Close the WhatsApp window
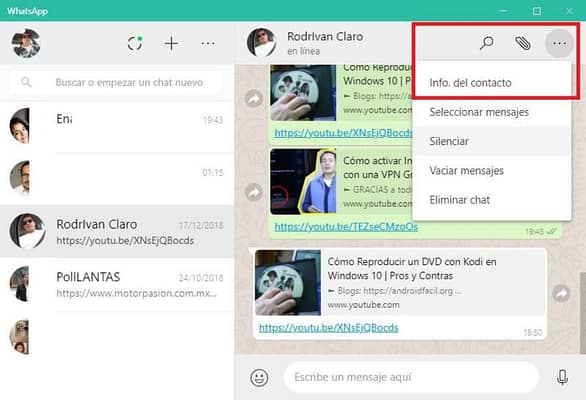586x400 pixels. pyautogui.click(x=569, y=11)
